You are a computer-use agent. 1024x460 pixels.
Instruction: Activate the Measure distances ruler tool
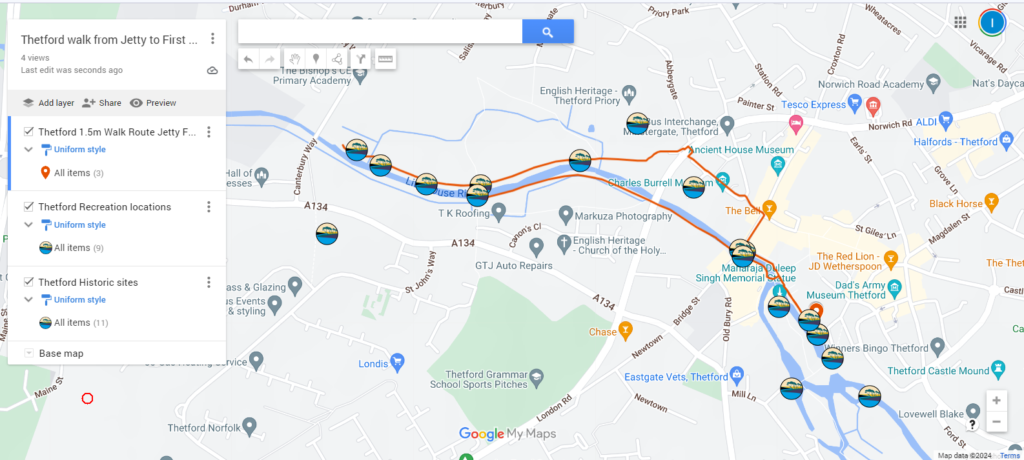coord(386,59)
